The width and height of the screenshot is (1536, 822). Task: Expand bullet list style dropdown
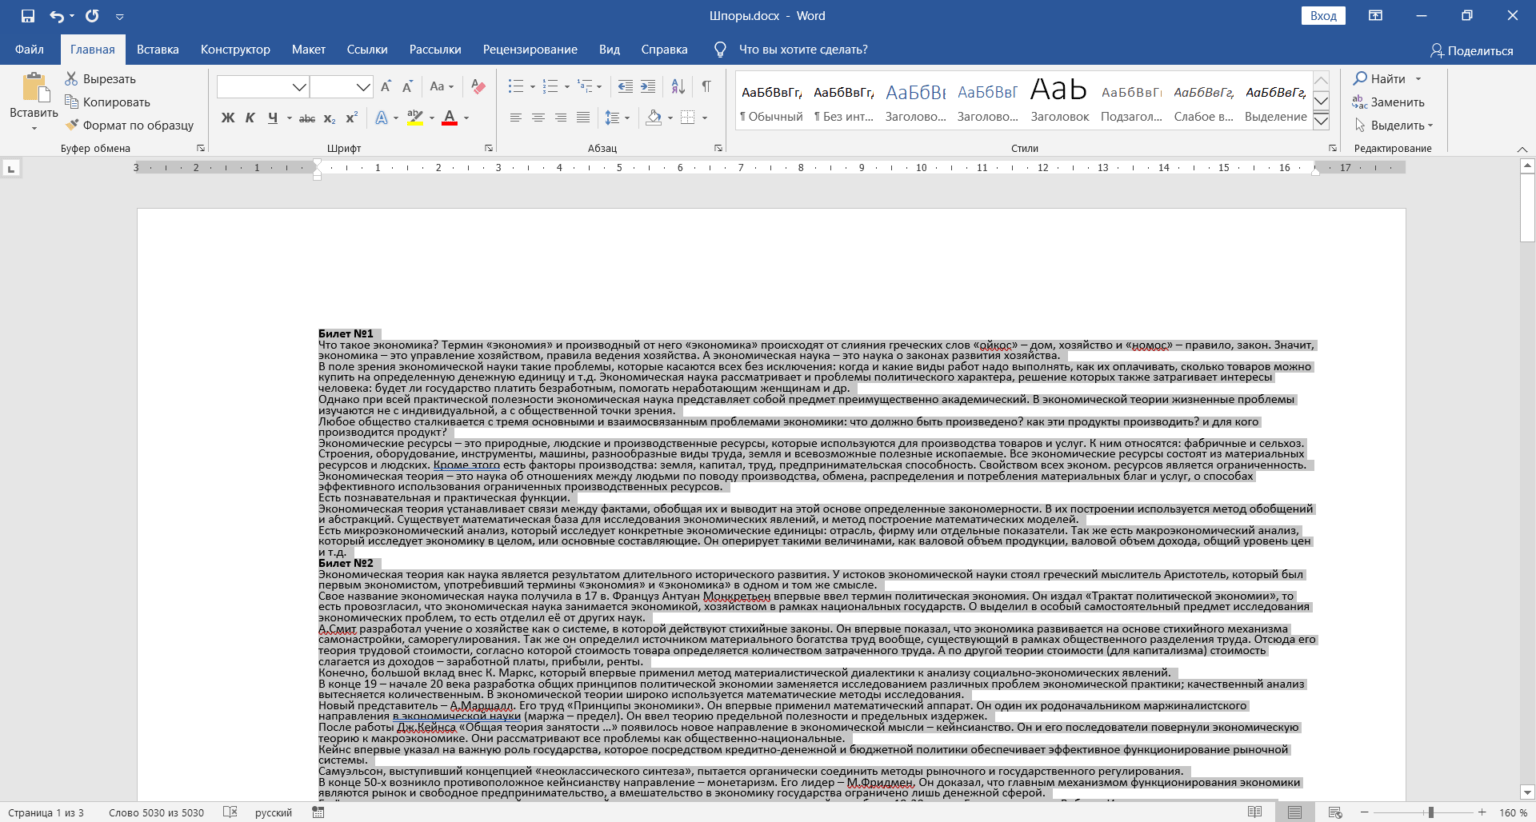533,87
